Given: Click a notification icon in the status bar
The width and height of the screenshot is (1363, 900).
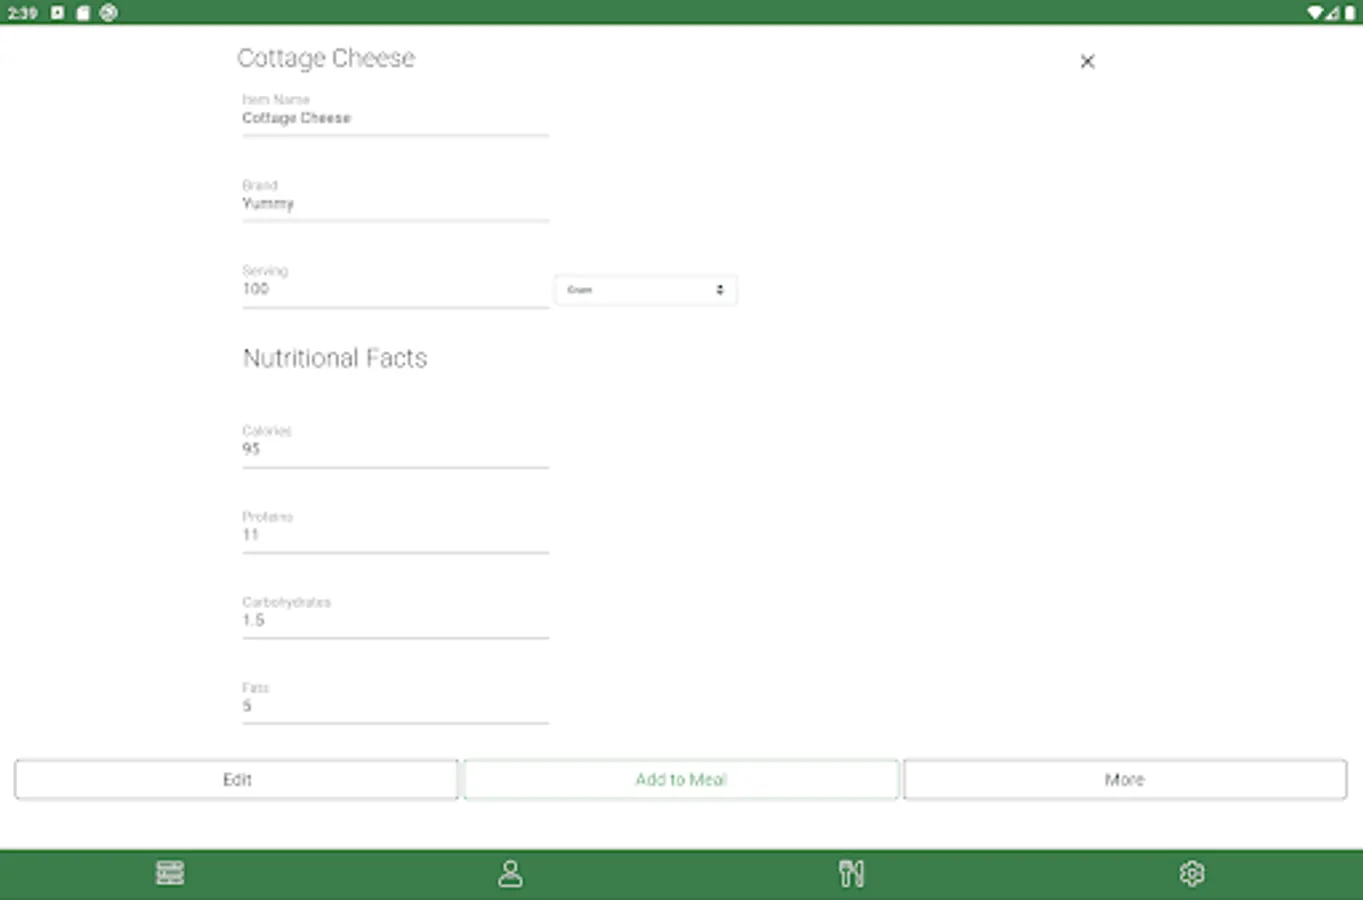Looking at the screenshot, I should (x=57, y=13).
